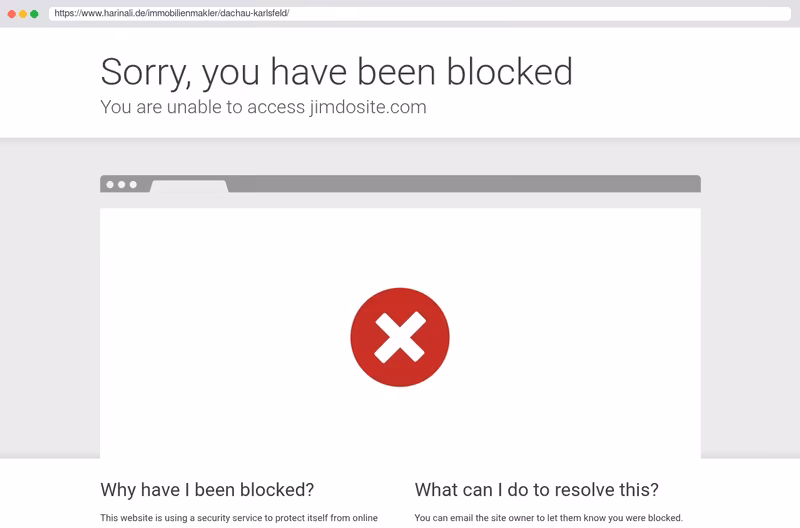800x528 pixels.
Task: Click the "Sorry, you have been blocked" heading
Action: pos(337,72)
